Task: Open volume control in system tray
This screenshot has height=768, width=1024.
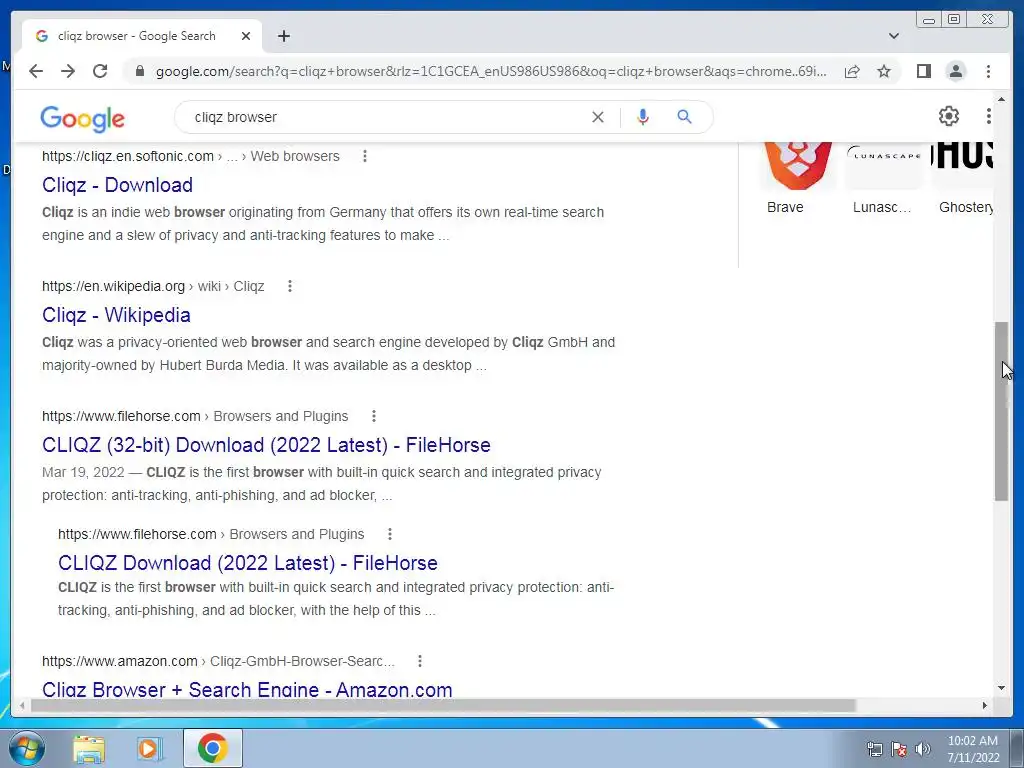Action: point(922,749)
